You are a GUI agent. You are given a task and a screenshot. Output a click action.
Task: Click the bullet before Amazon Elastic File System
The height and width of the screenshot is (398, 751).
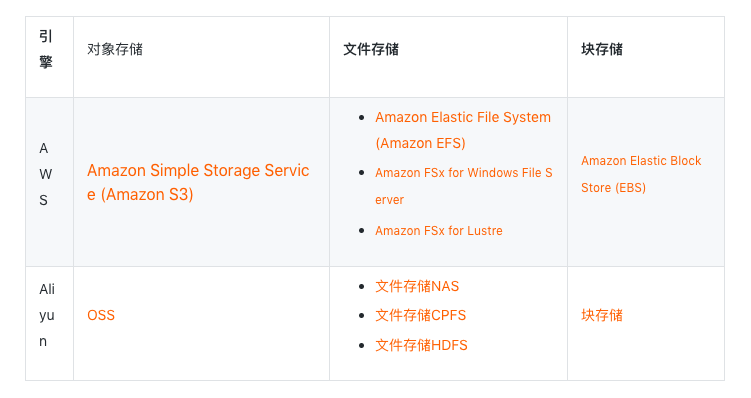(362, 117)
